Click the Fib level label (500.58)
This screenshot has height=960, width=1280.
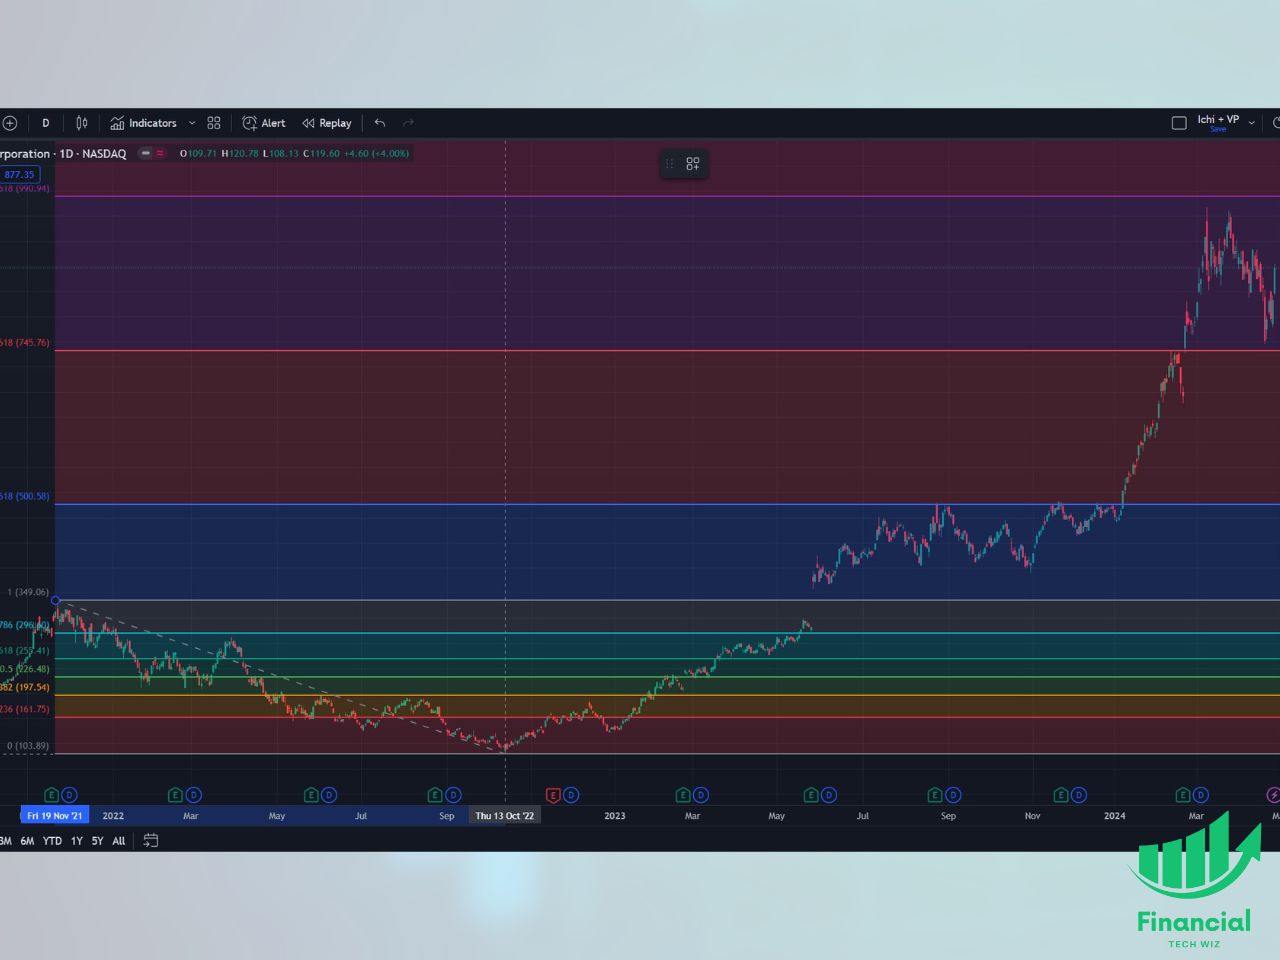pyautogui.click(x=25, y=496)
